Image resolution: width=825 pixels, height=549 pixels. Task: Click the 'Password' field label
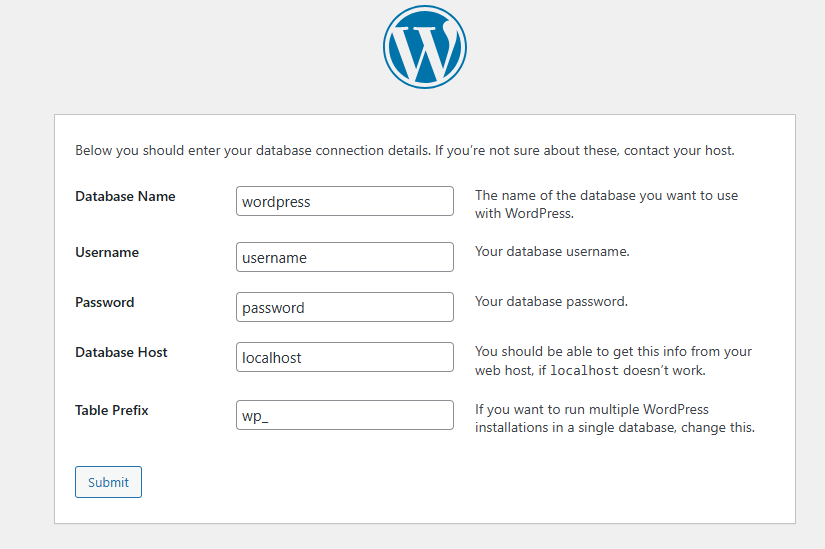[x=105, y=302]
